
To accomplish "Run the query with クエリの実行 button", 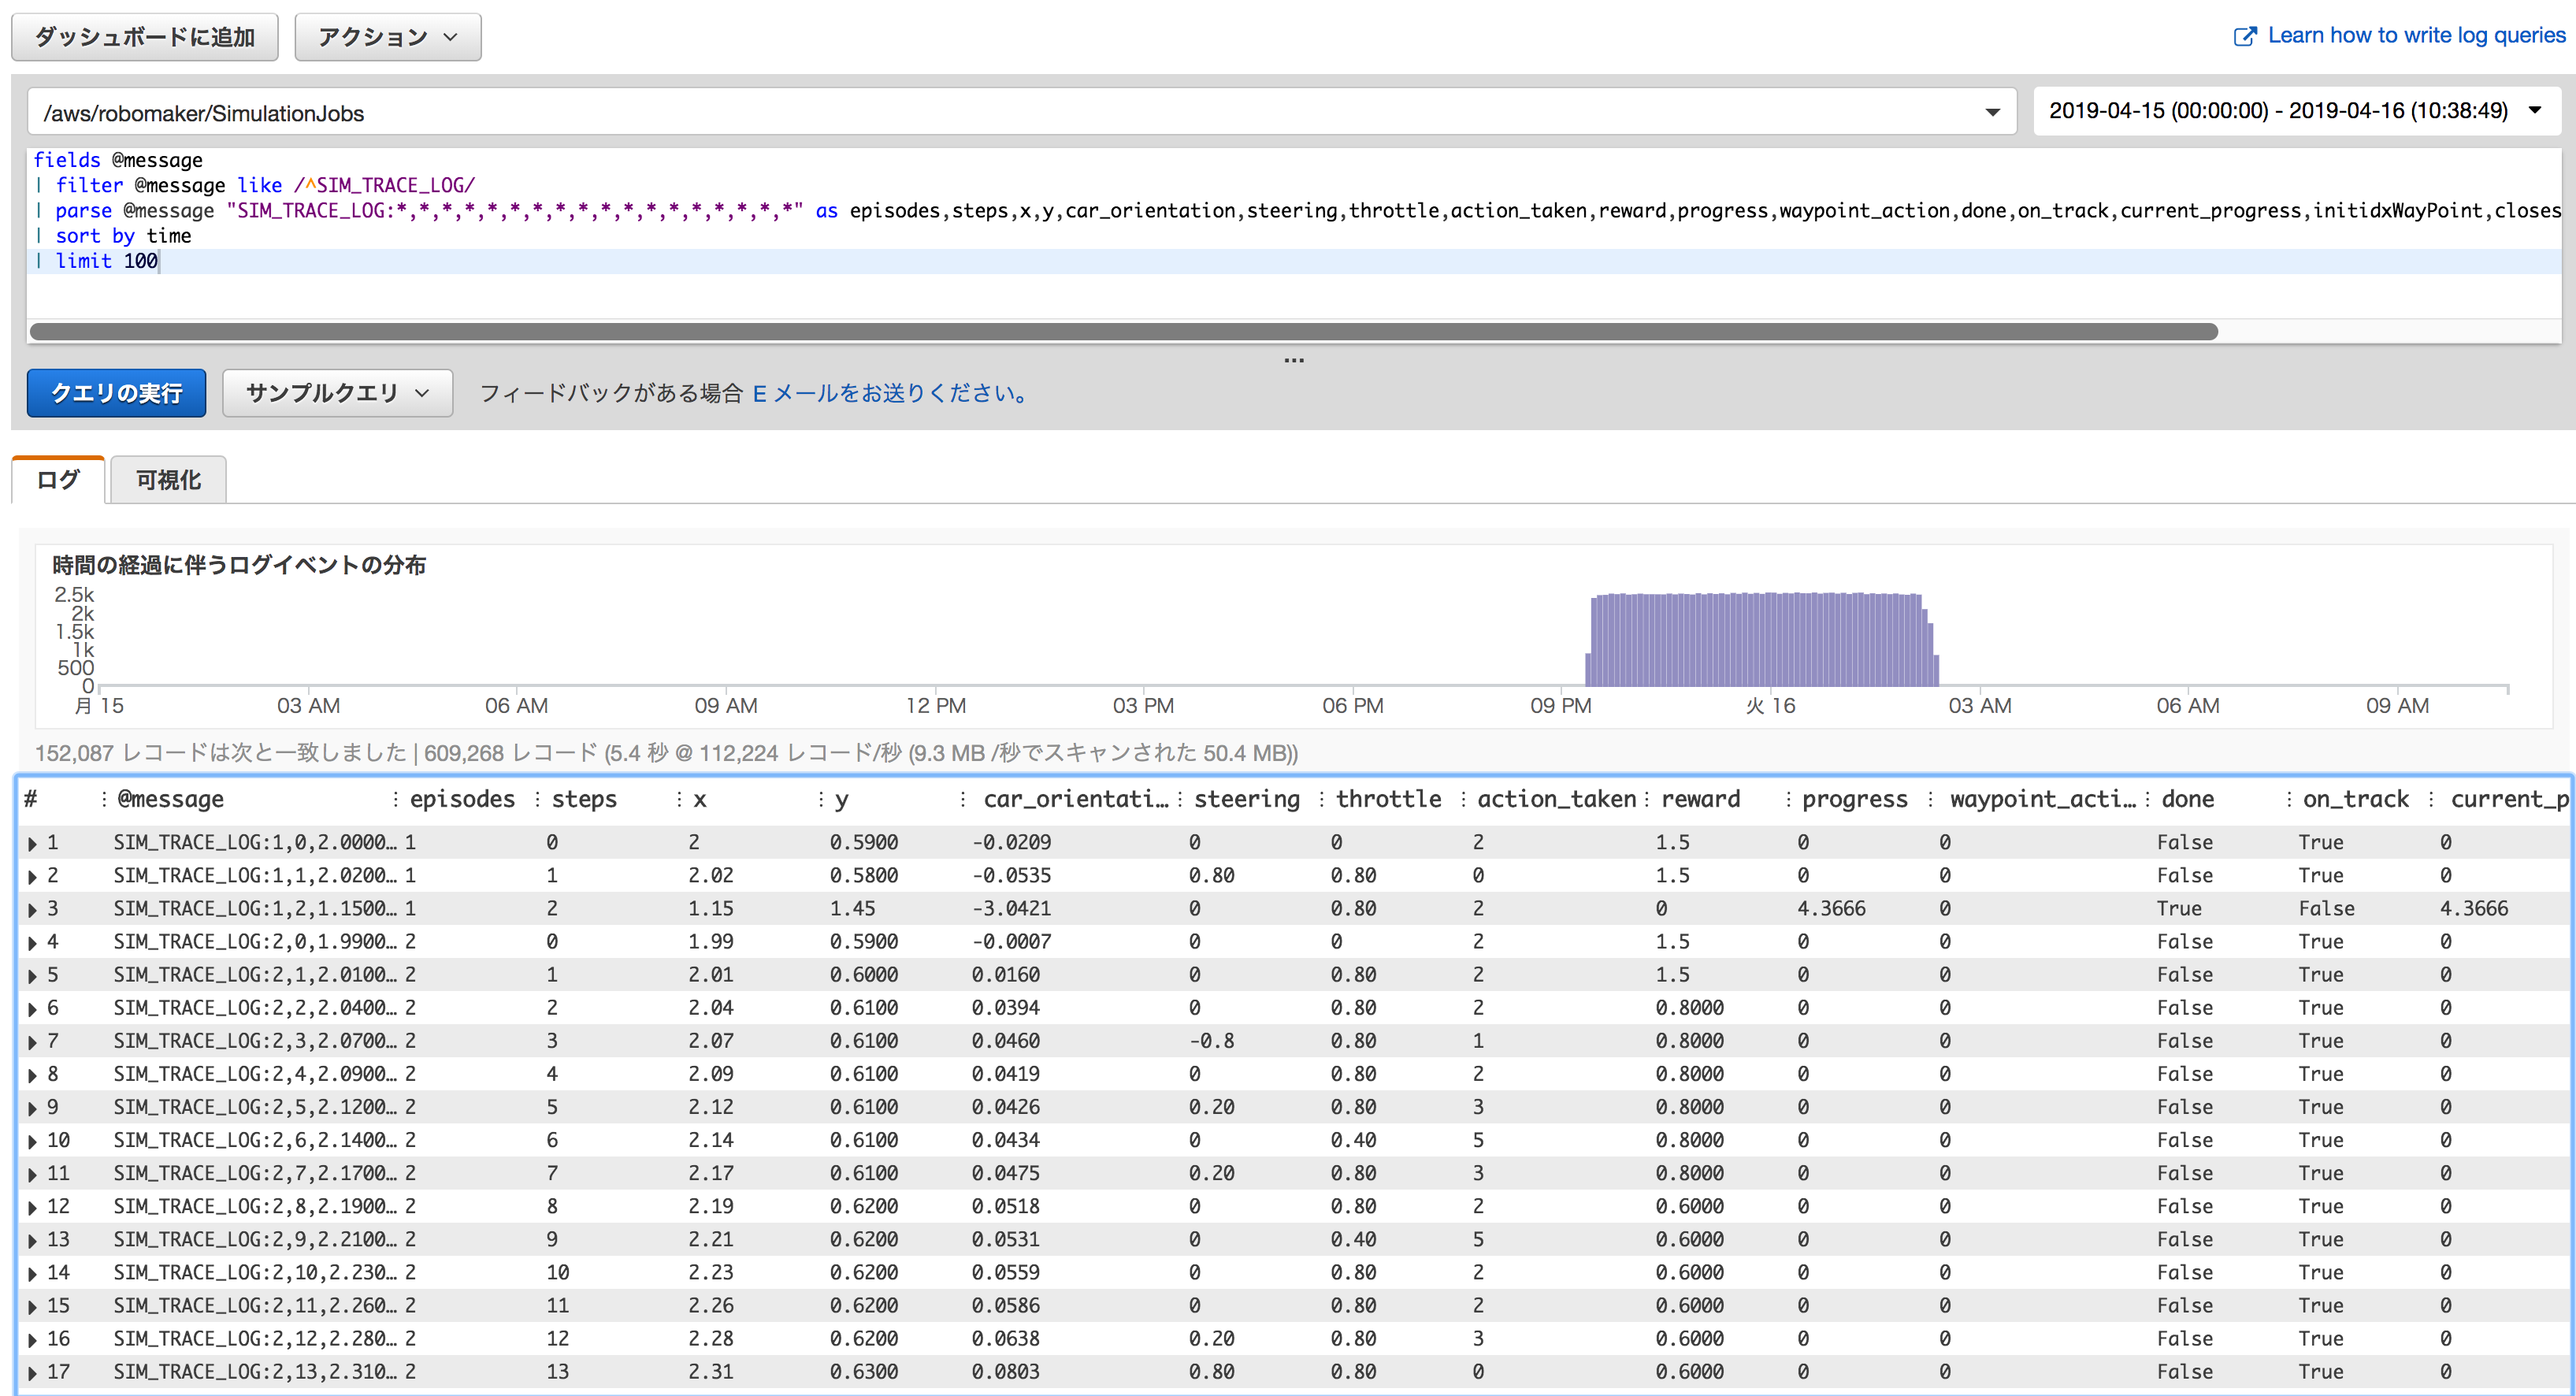I will [x=116, y=393].
